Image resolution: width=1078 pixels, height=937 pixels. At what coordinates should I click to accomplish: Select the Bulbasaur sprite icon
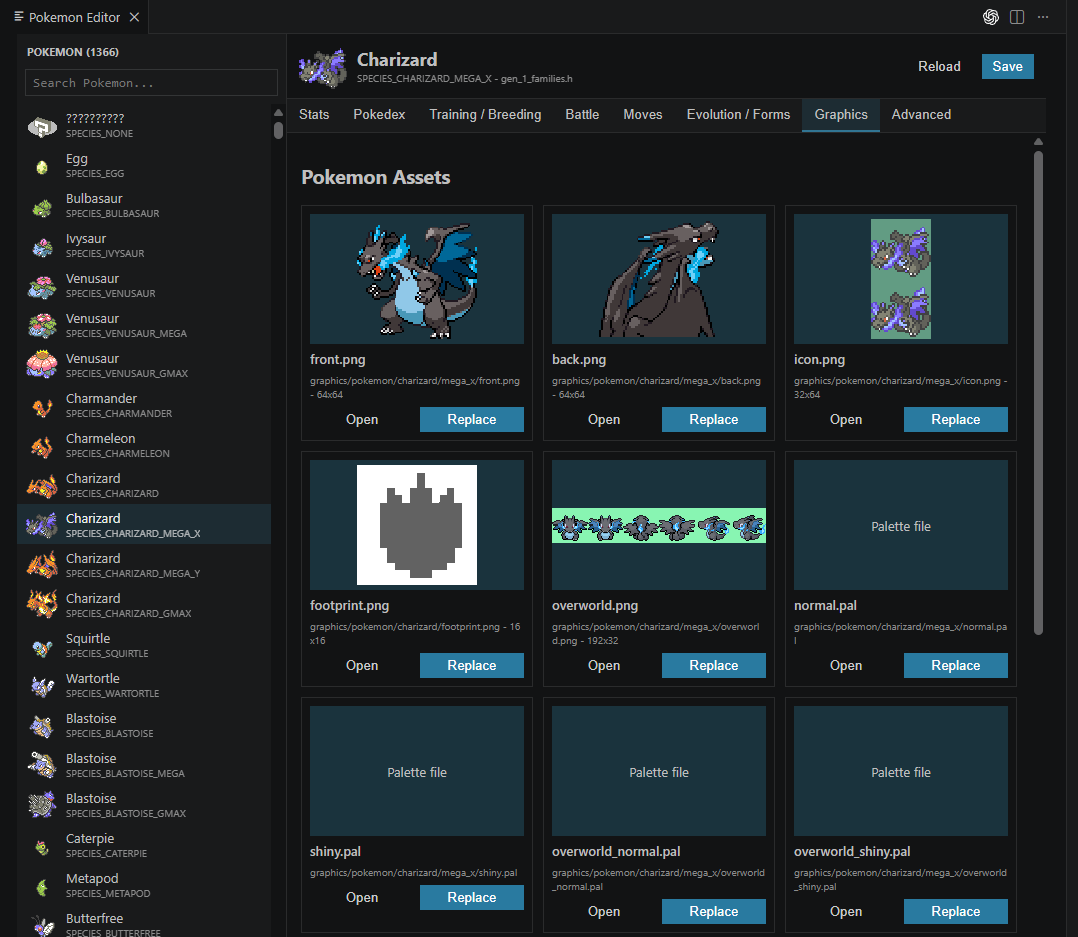pos(42,207)
